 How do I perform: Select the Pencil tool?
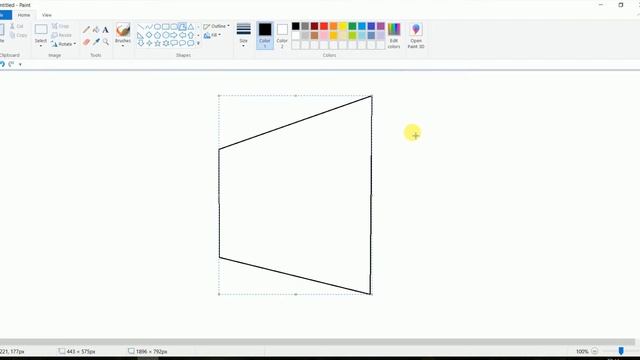(86, 30)
